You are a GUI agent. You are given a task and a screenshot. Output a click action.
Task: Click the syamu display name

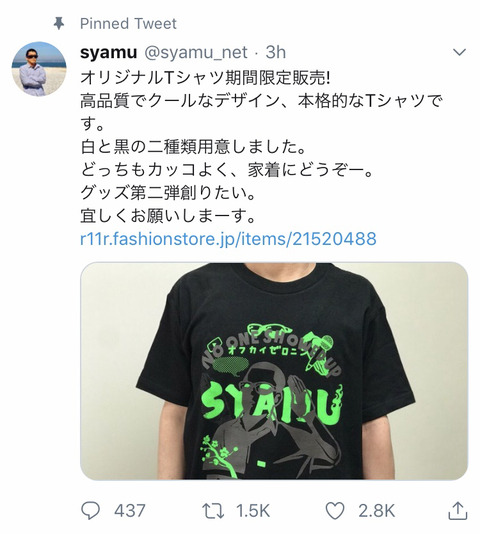point(109,52)
